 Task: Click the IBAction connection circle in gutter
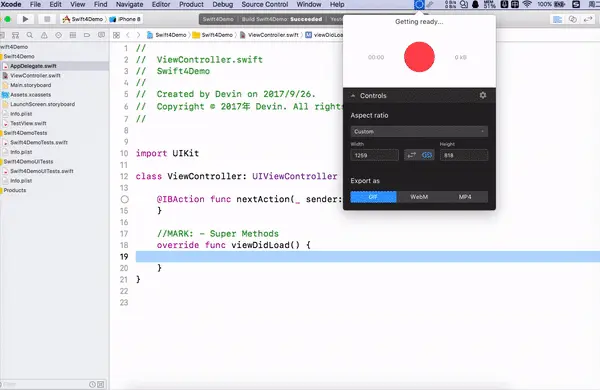point(125,199)
